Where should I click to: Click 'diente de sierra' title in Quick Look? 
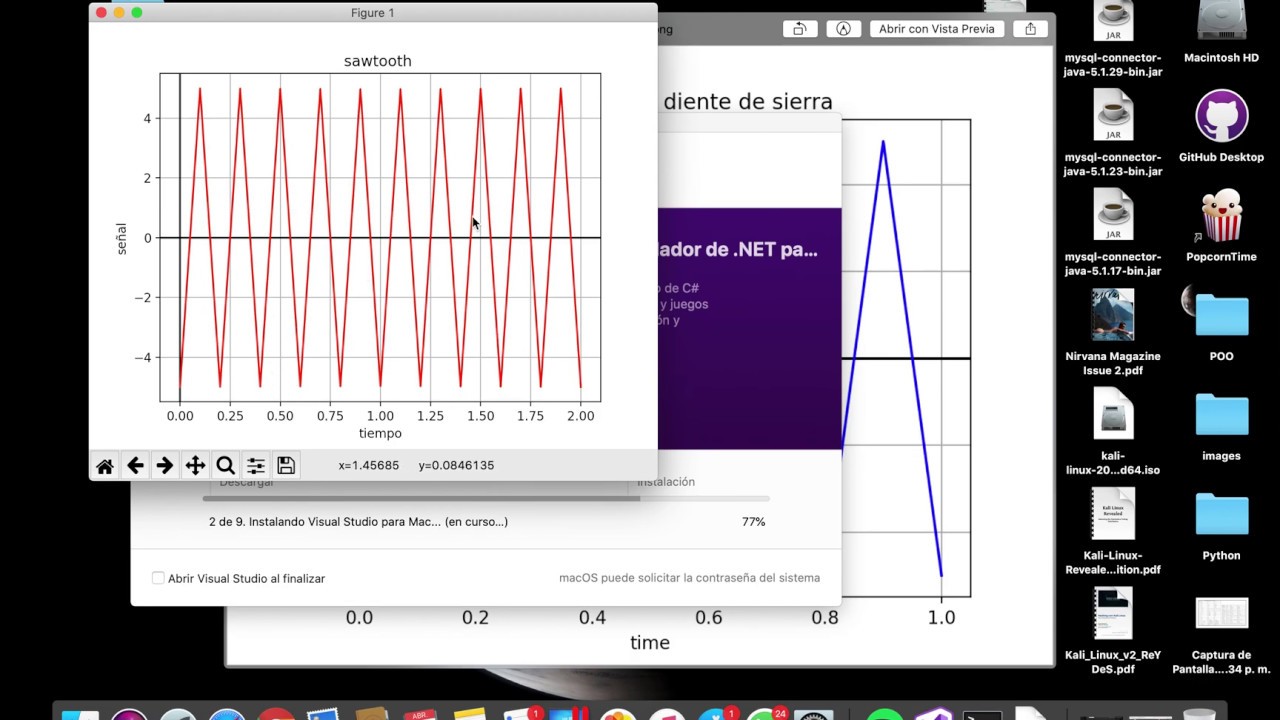tap(748, 101)
